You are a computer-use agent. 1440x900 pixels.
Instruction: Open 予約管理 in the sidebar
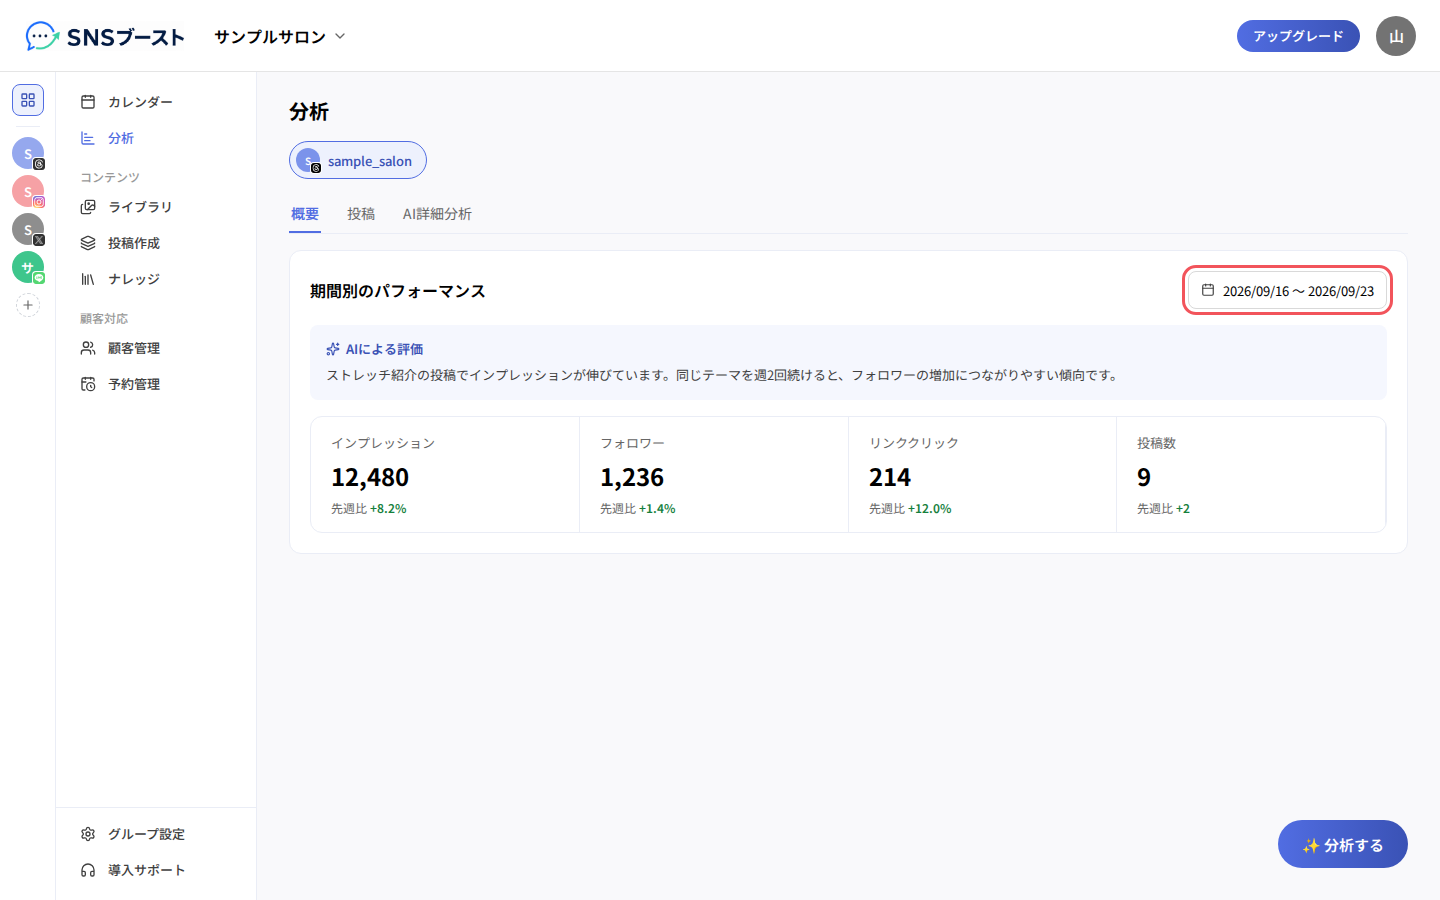click(x=156, y=384)
